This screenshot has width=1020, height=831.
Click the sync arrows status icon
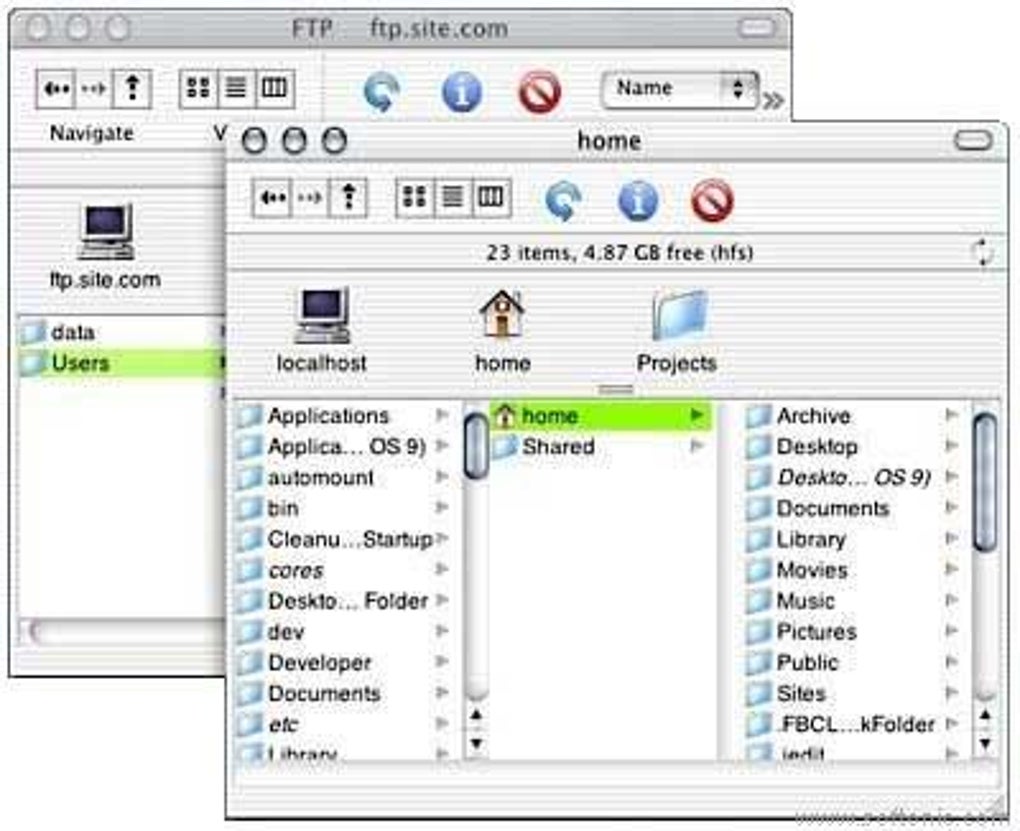[x=982, y=252]
